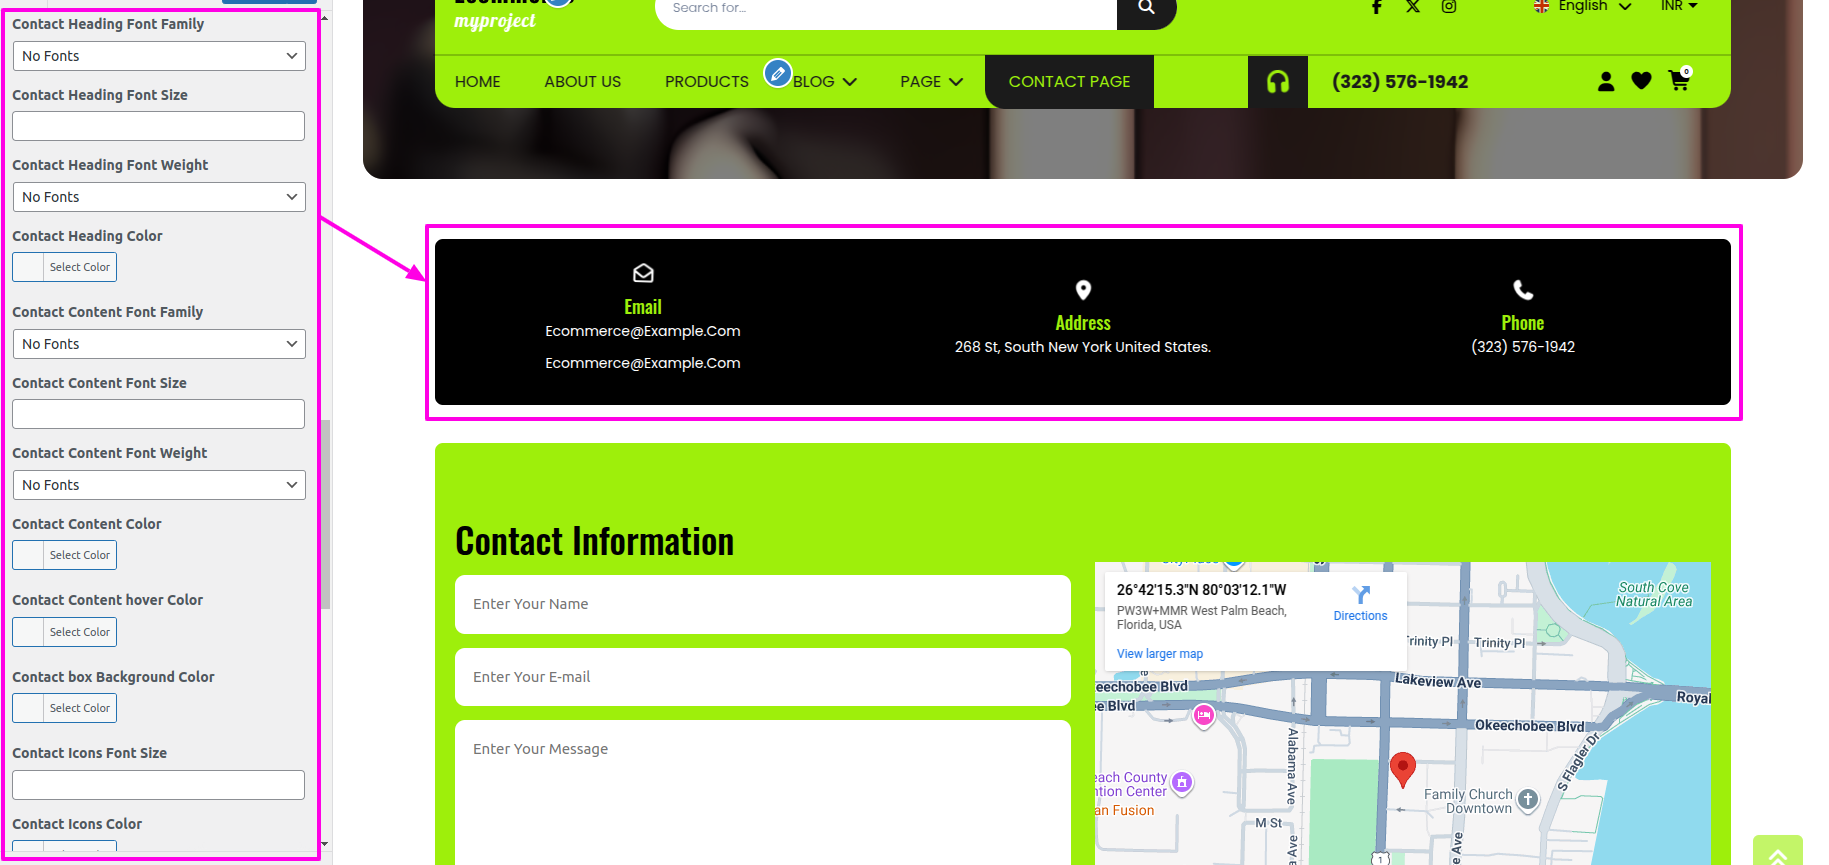Screen dimensions: 1829x865
Task: Click the map Directions icon
Action: tap(1360, 595)
